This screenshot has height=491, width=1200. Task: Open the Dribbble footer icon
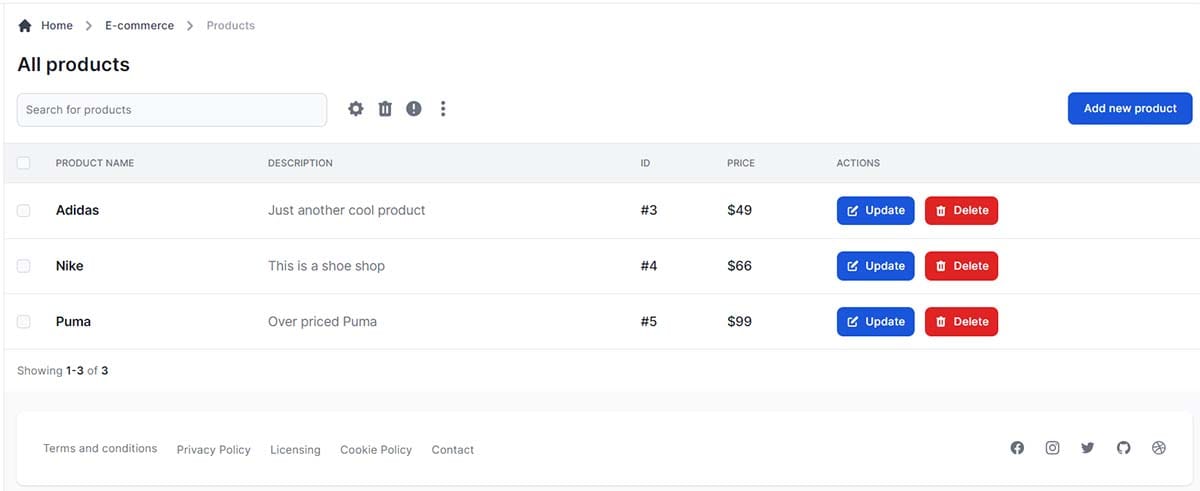click(x=1159, y=448)
